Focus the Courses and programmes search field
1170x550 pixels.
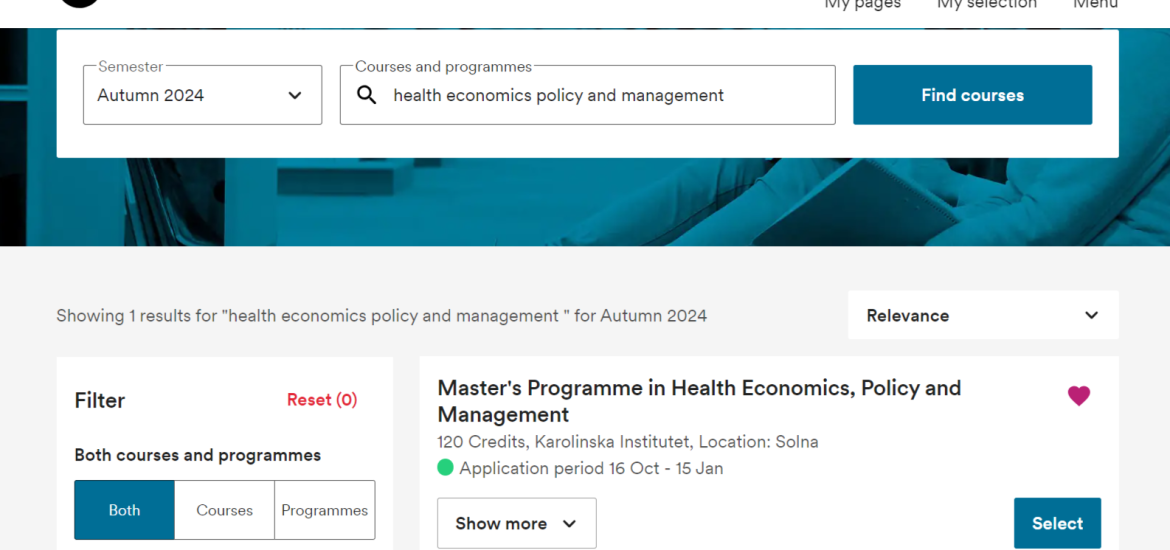(x=587, y=95)
